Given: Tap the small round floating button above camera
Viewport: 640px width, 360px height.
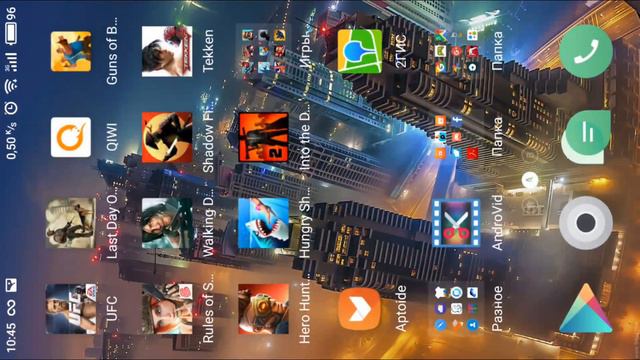Looking at the screenshot, I should click(530, 180).
